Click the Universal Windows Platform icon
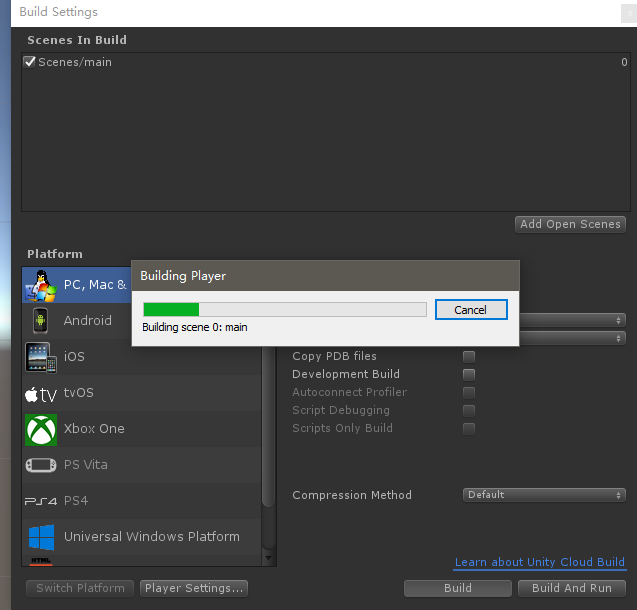Viewport: 637px width, 610px height. coord(41,537)
